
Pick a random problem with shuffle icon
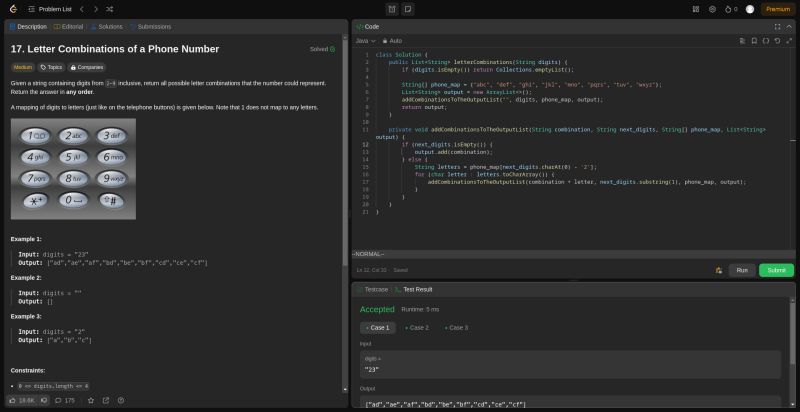point(110,9)
